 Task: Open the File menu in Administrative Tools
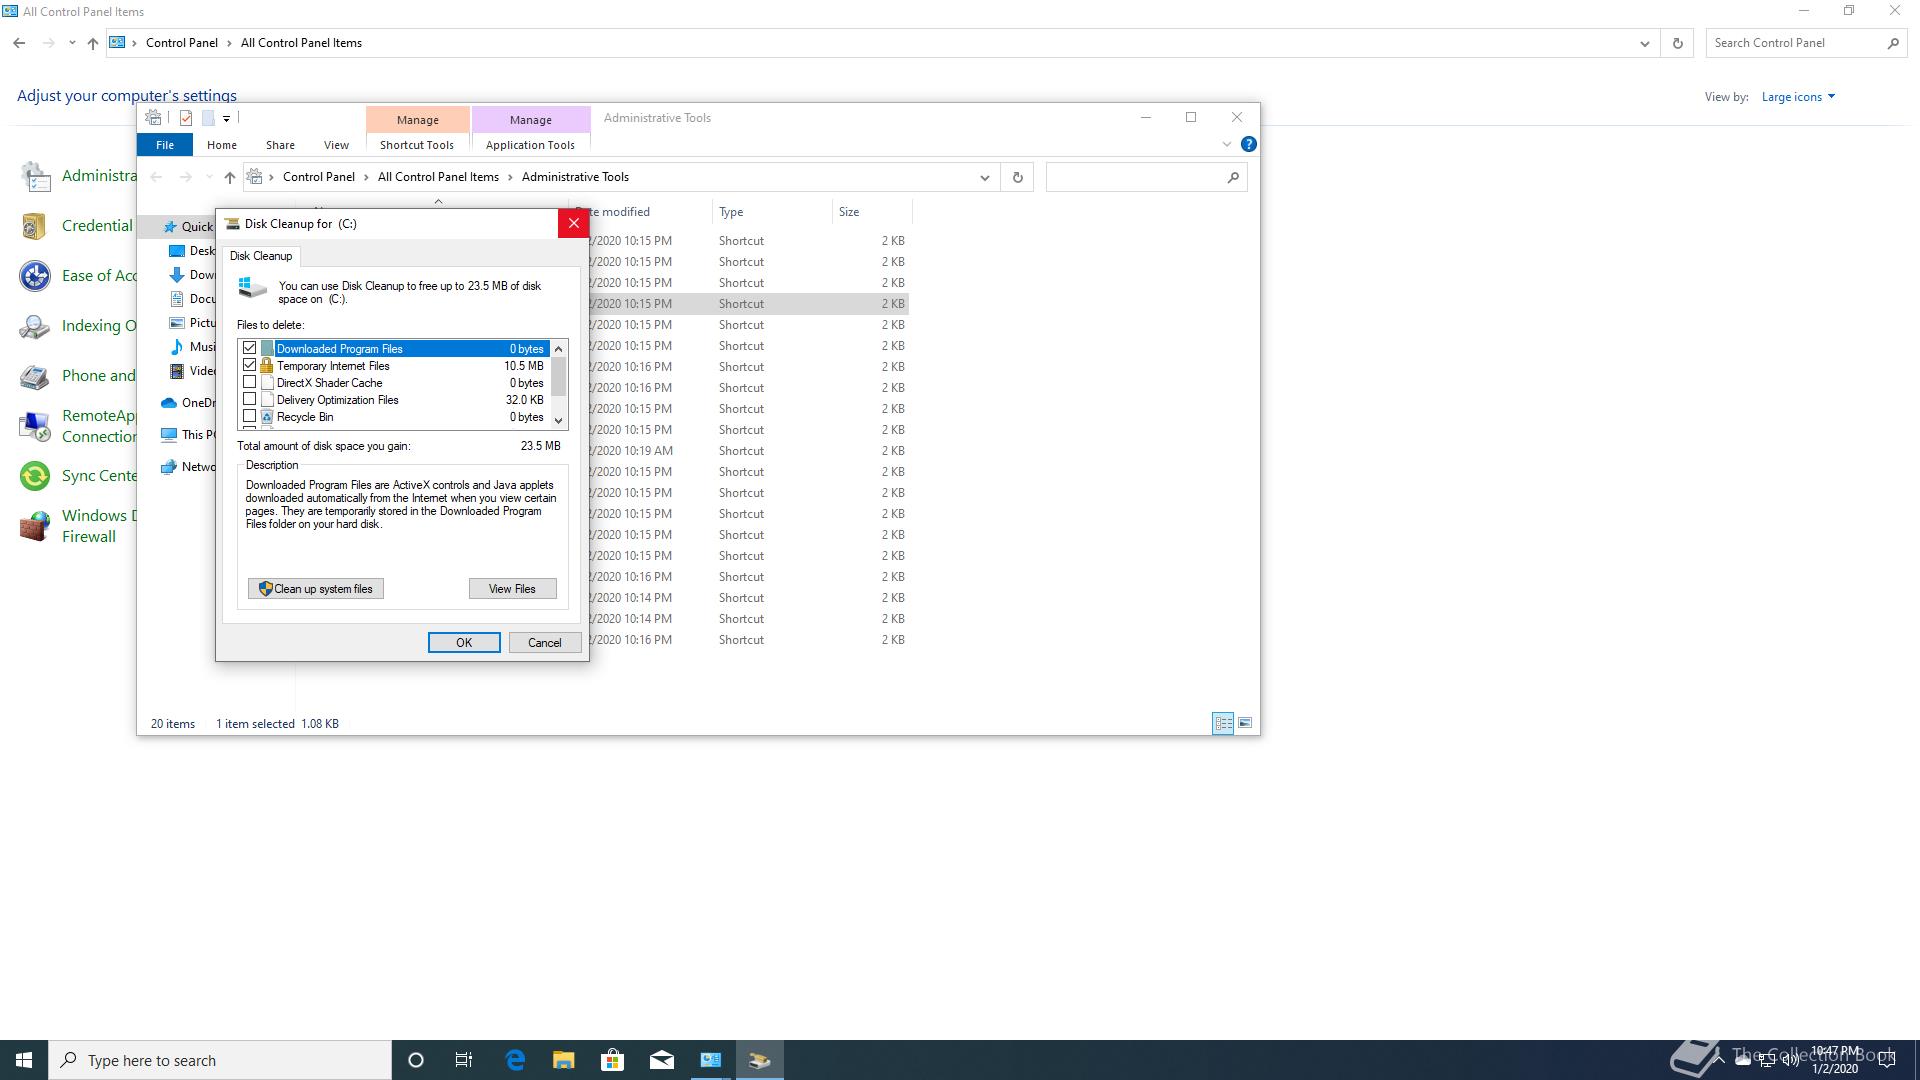click(x=165, y=145)
